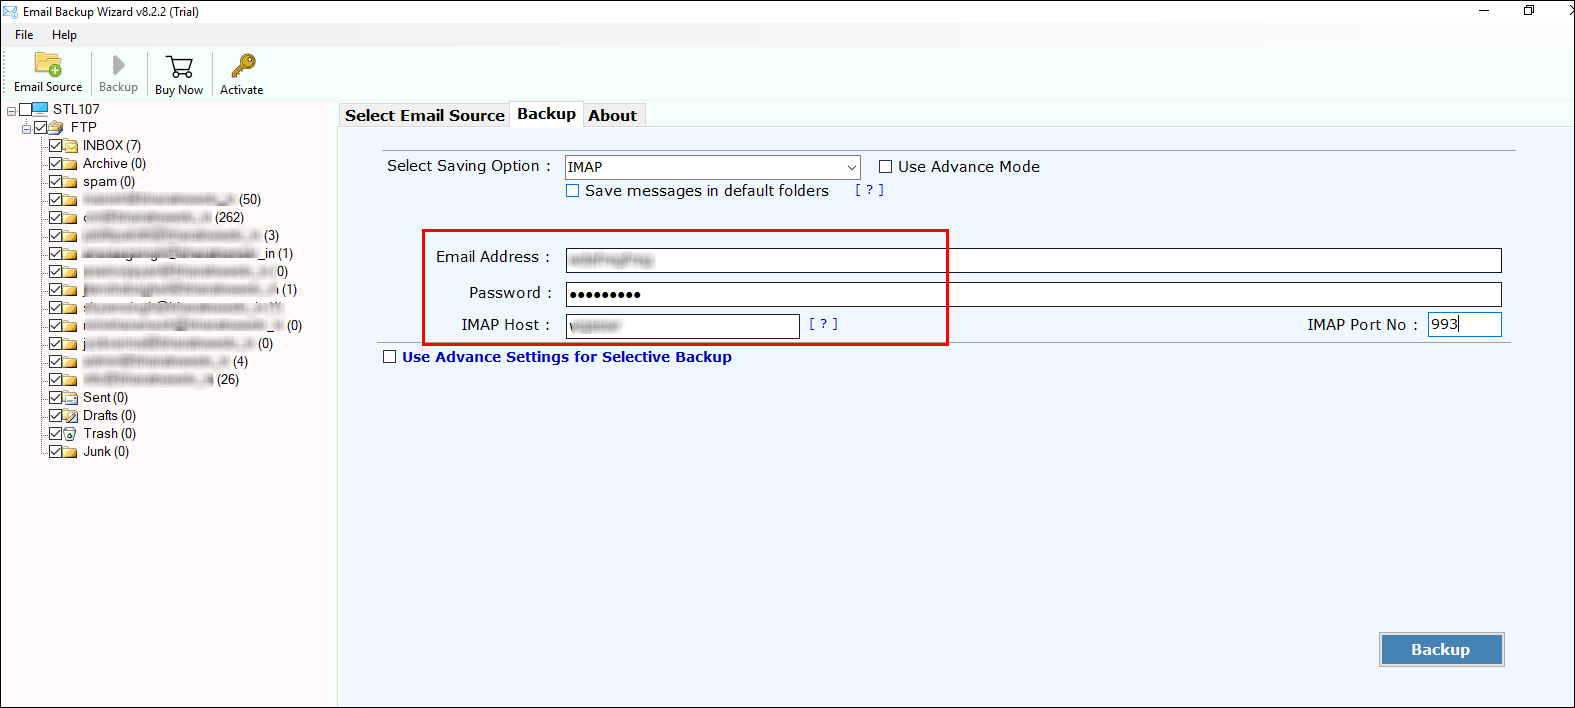Click the Backup toolbar play icon
Screen dimensions: 1575x708
pos(119,65)
